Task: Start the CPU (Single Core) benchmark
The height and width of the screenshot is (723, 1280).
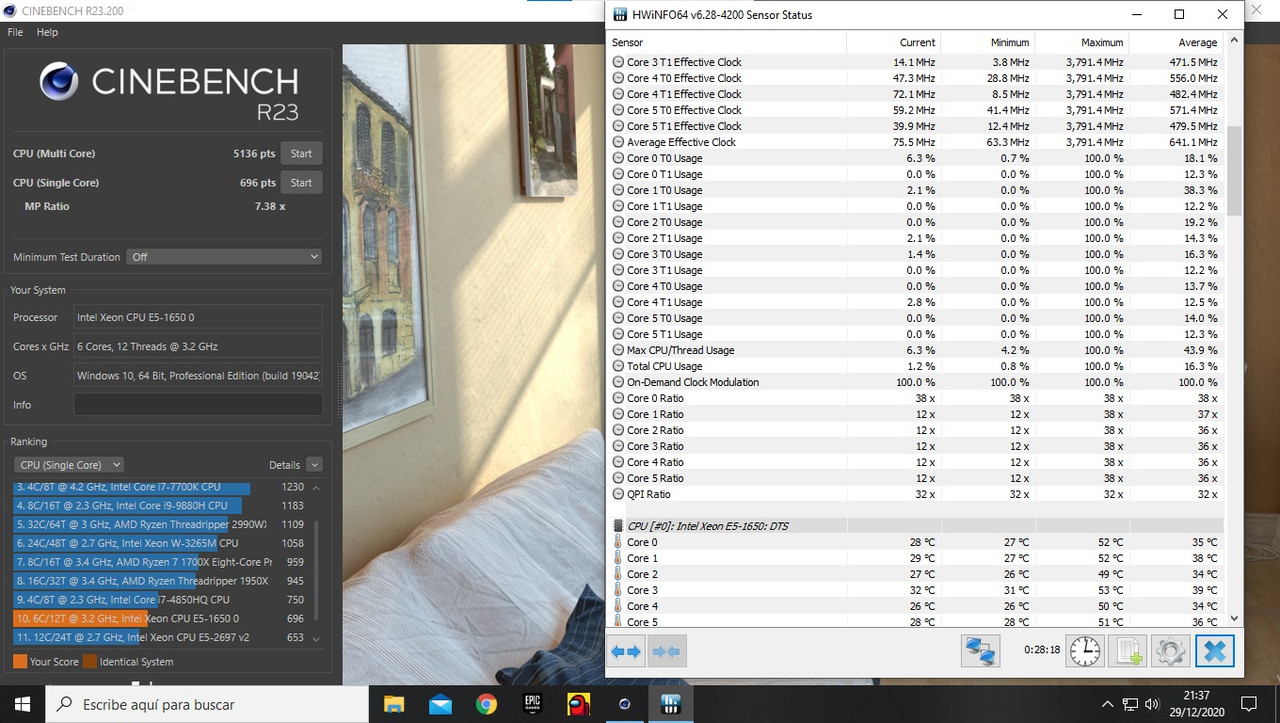Action: (x=301, y=183)
